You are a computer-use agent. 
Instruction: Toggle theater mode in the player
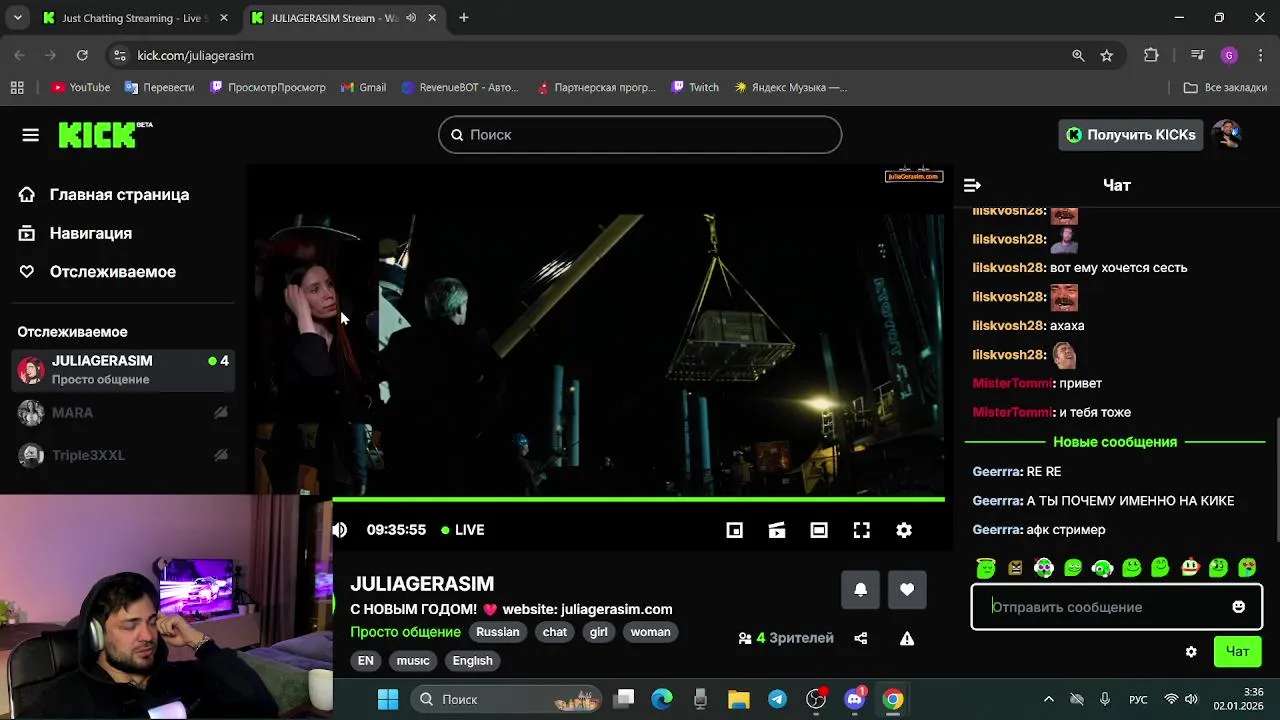pyautogui.click(x=819, y=530)
